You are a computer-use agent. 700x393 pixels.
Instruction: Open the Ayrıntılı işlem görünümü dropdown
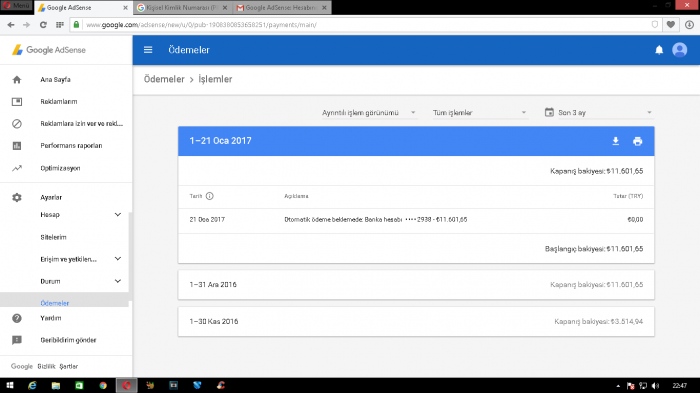[x=369, y=113]
